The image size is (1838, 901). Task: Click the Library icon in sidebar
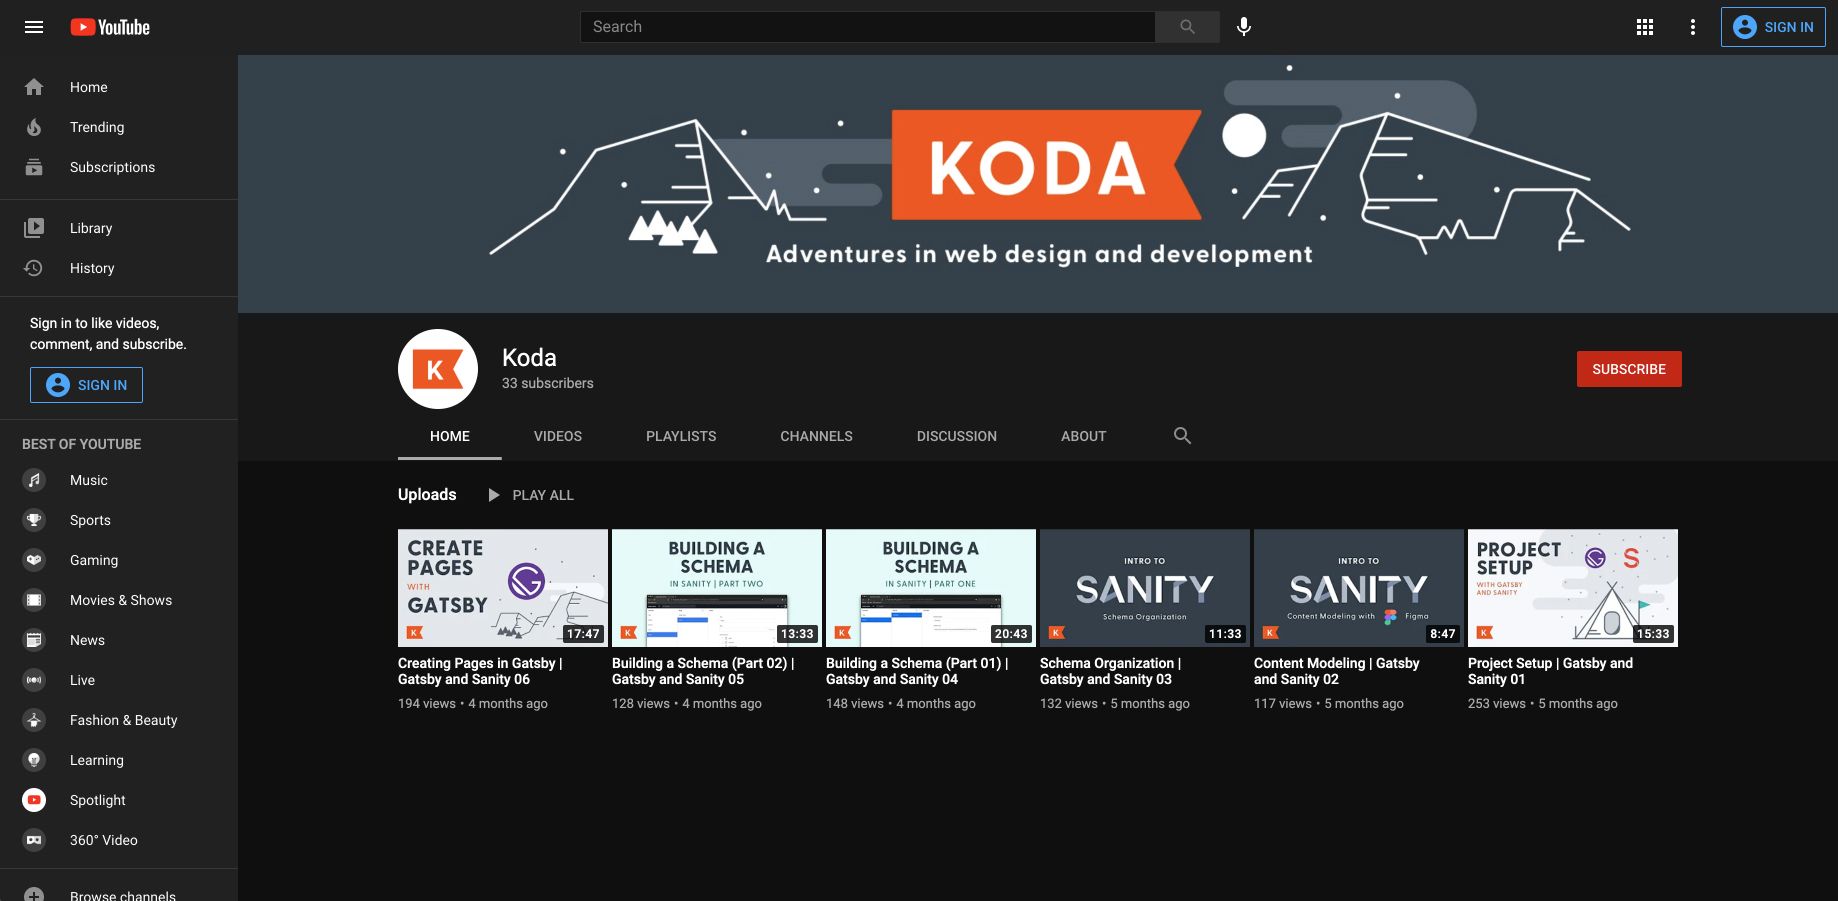34,228
